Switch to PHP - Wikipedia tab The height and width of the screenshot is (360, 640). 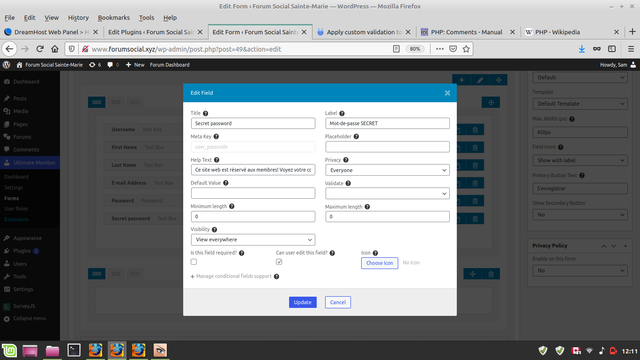(571, 32)
